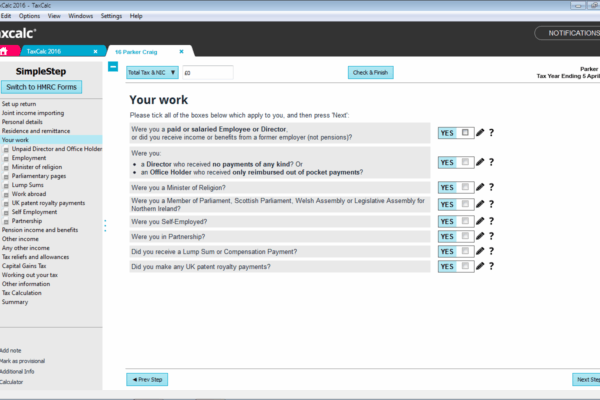
Task: Close the TaxCalc 2016 tab
Action: click(95, 50)
